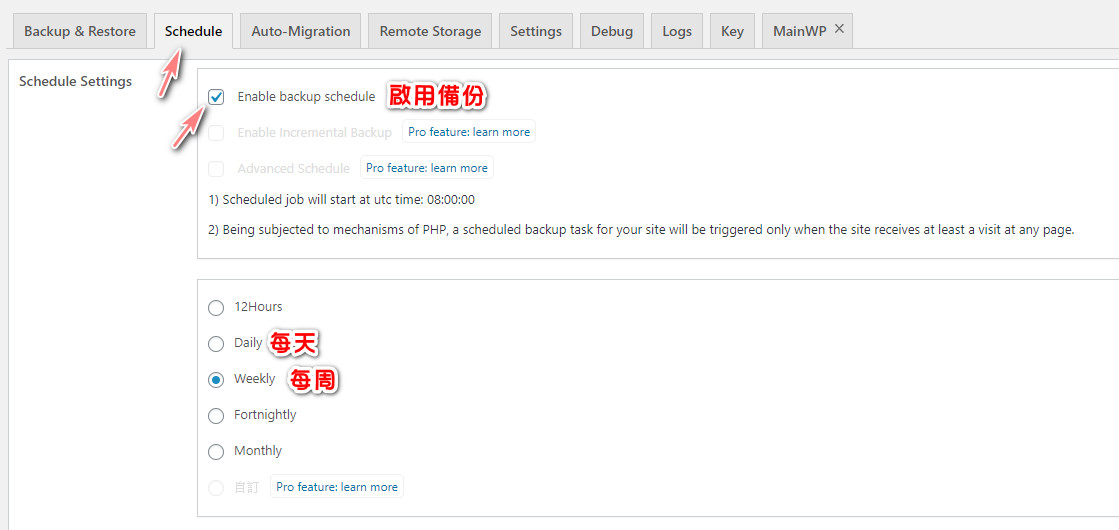Go to the Settings tab
Screen dimensions: 1119x530
[536, 31]
